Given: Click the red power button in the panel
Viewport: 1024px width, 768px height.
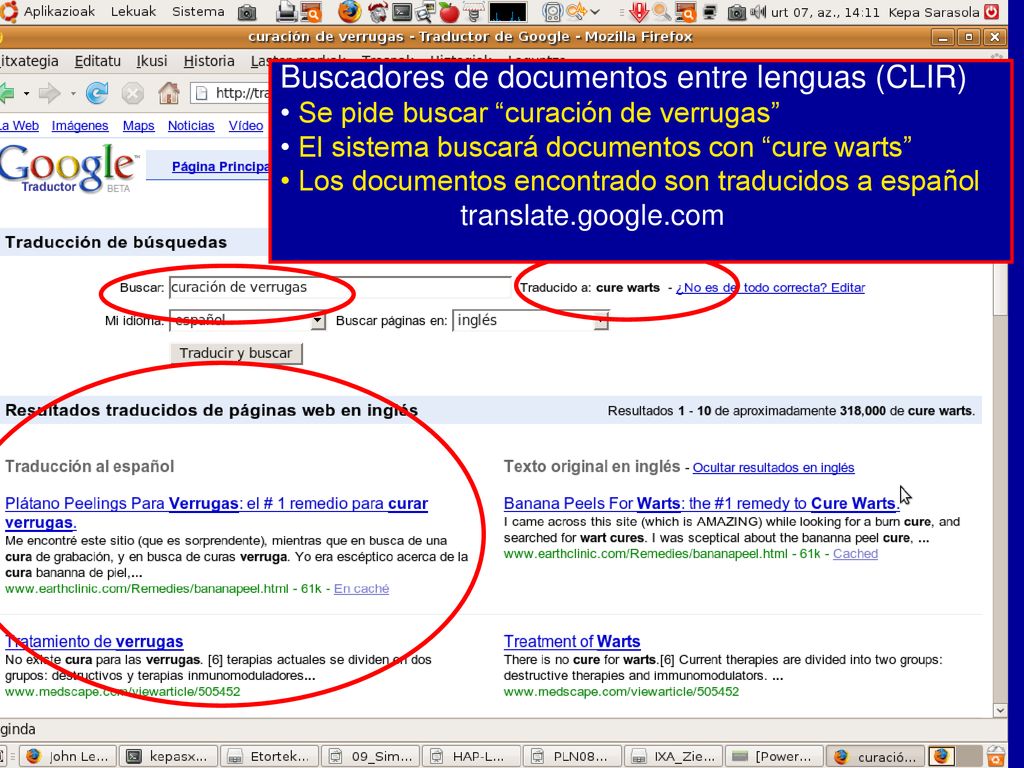Looking at the screenshot, I should [x=991, y=12].
